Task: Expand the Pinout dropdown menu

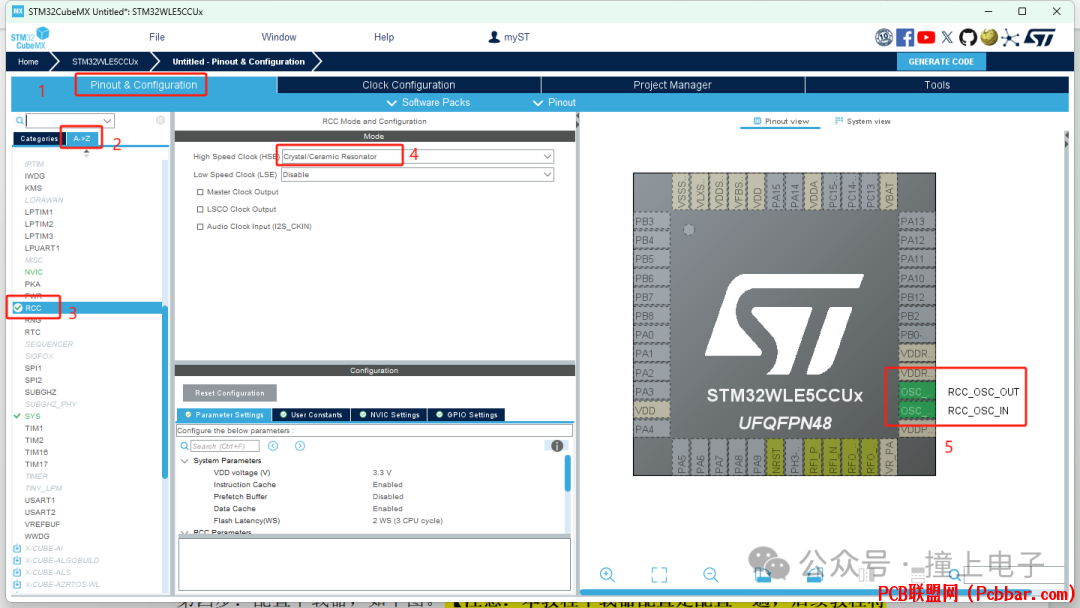Action: [x=554, y=103]
